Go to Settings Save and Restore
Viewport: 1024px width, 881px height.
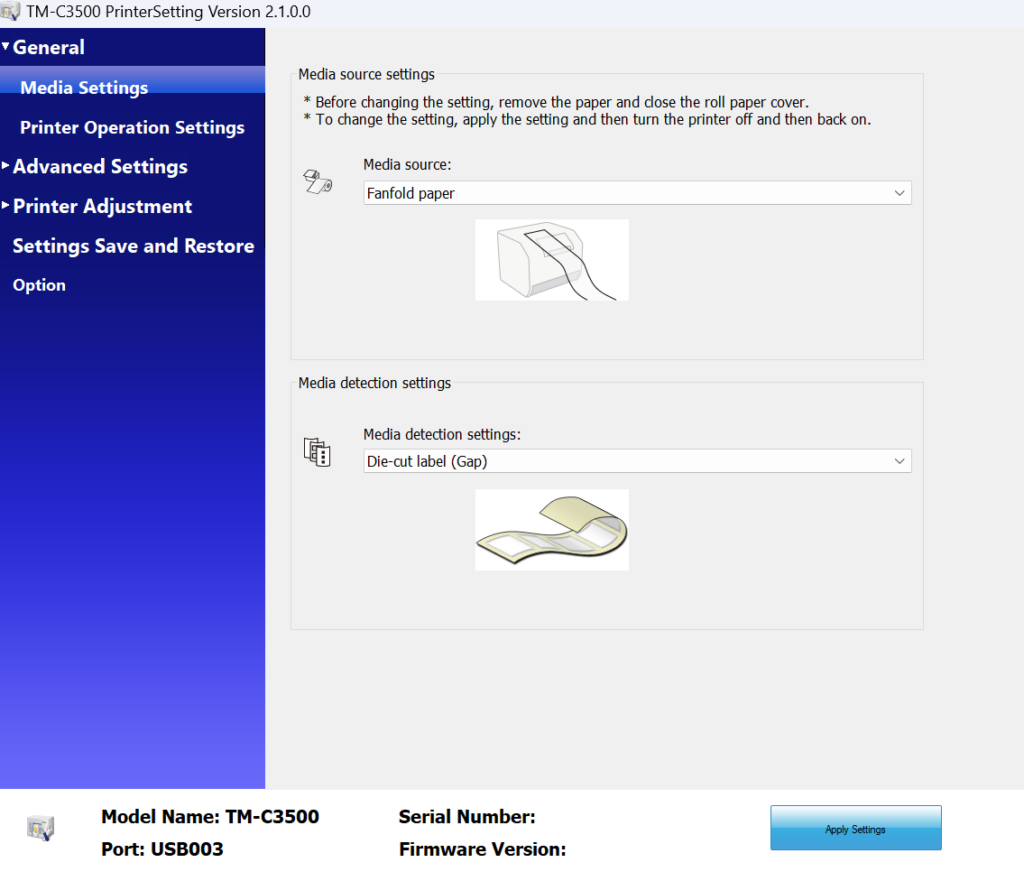click(133, 246)
